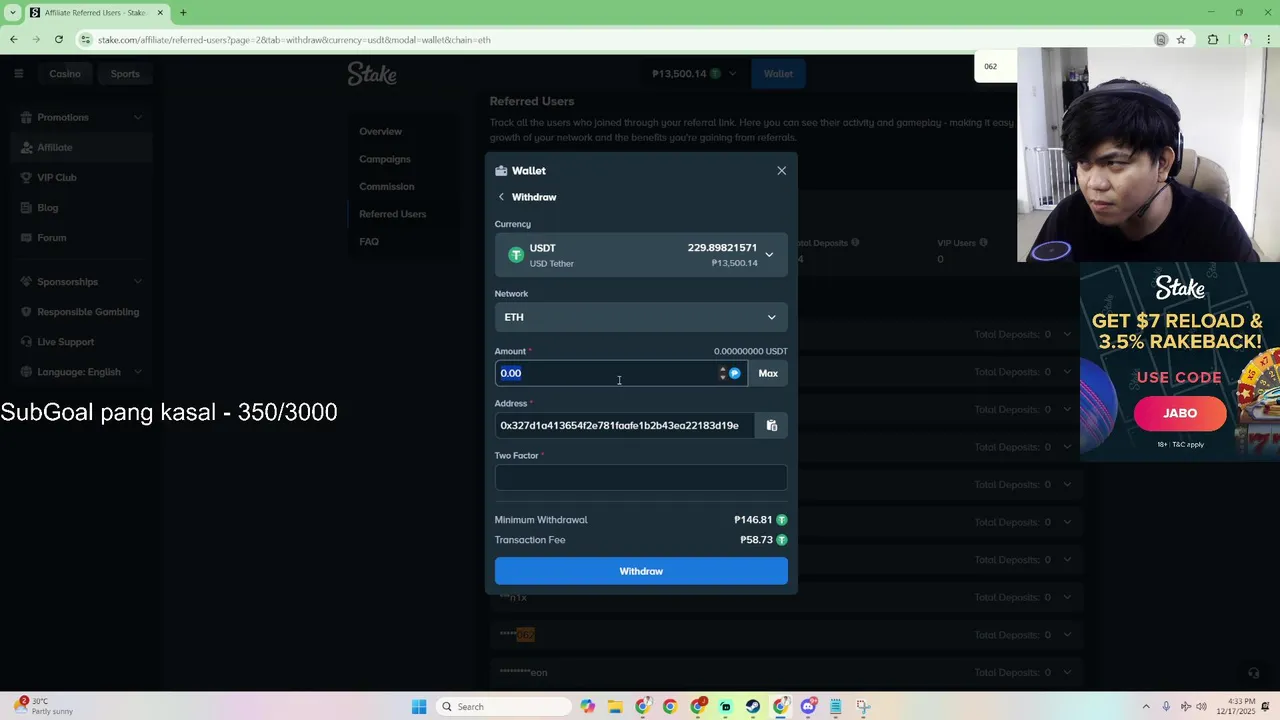Click the blue Withdraw button
1280x720 pixels.
641,571
